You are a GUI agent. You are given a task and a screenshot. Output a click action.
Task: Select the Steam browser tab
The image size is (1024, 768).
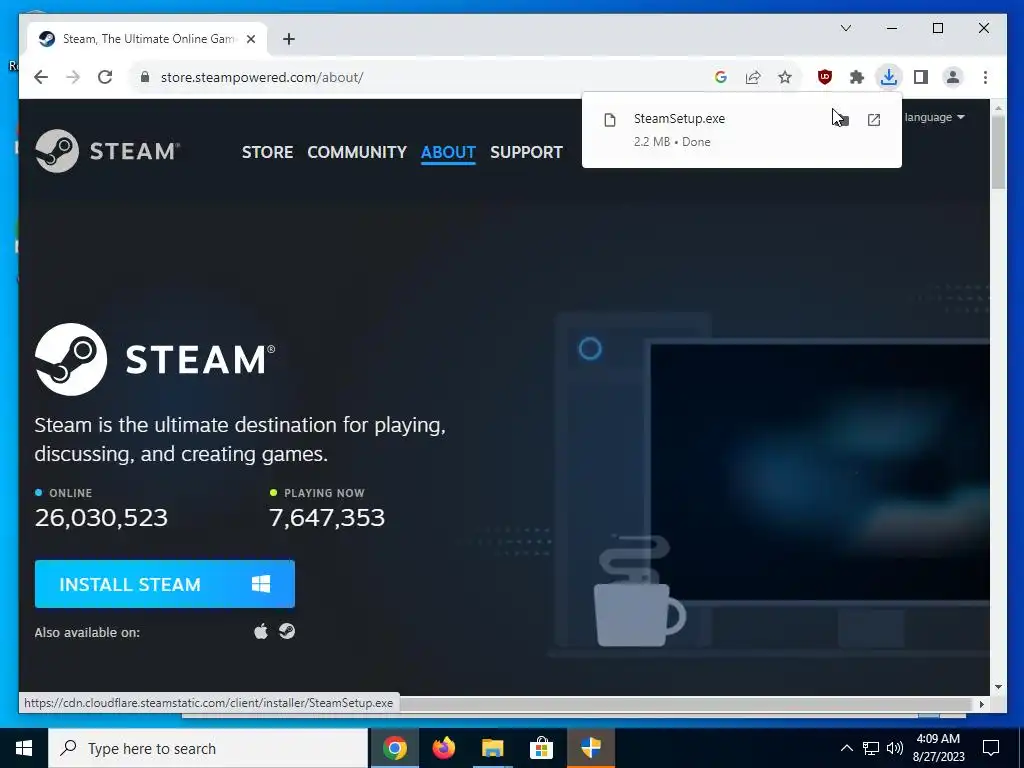click(146, 39)
